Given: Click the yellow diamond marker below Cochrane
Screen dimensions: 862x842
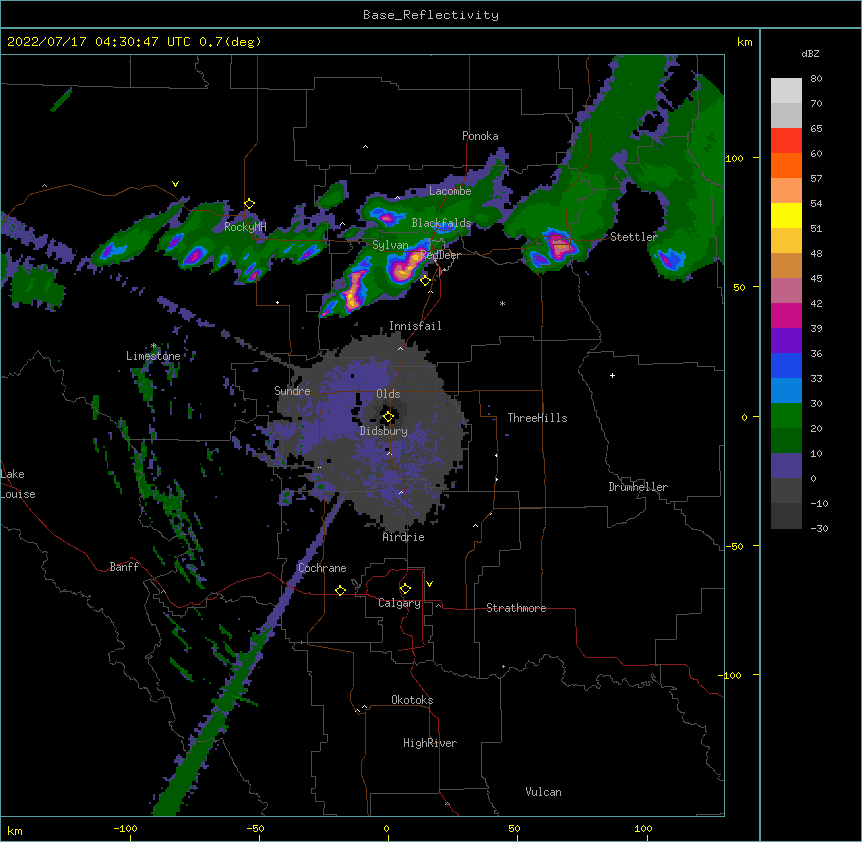Looking at the screenshot, I should (x=340, y=590).
